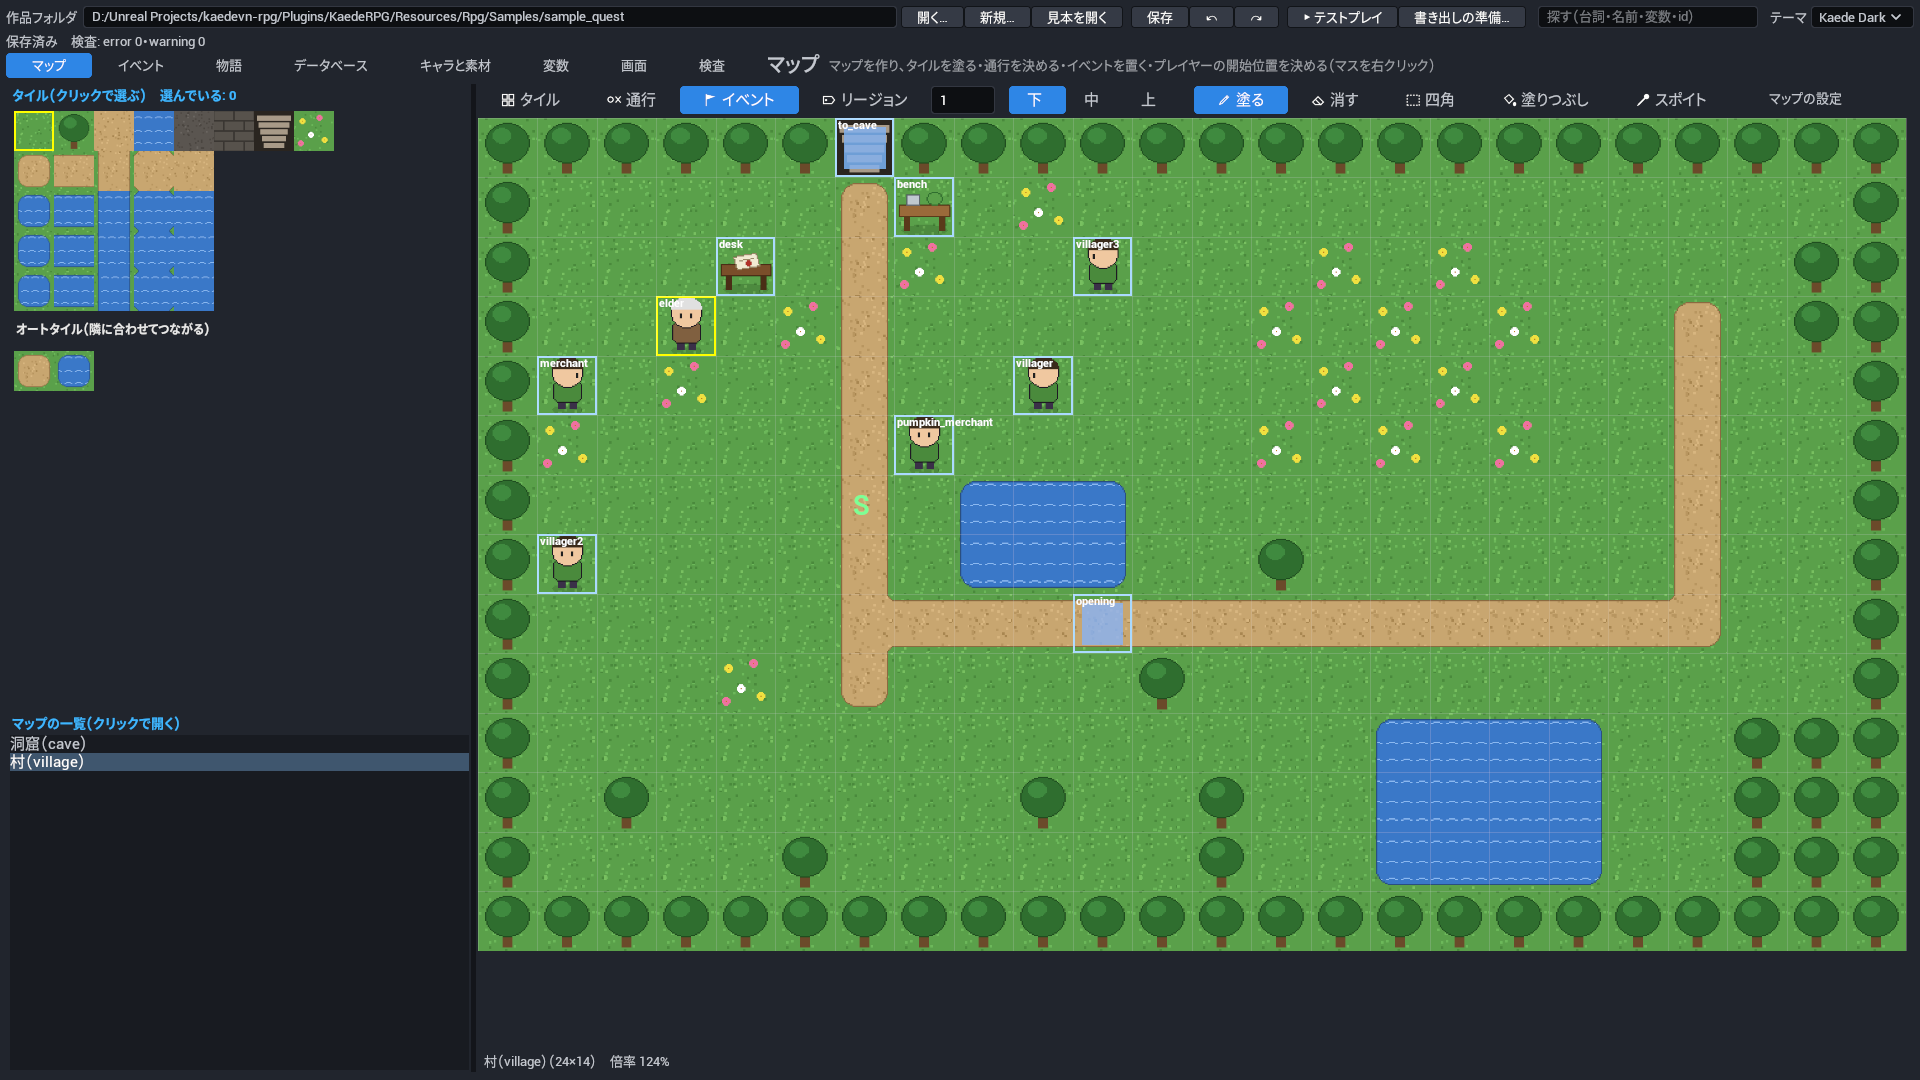Image resolution: width=1920 pixels, height=1080 pixels.
Task: Select 村(village) in the map list
Action: 239,762
